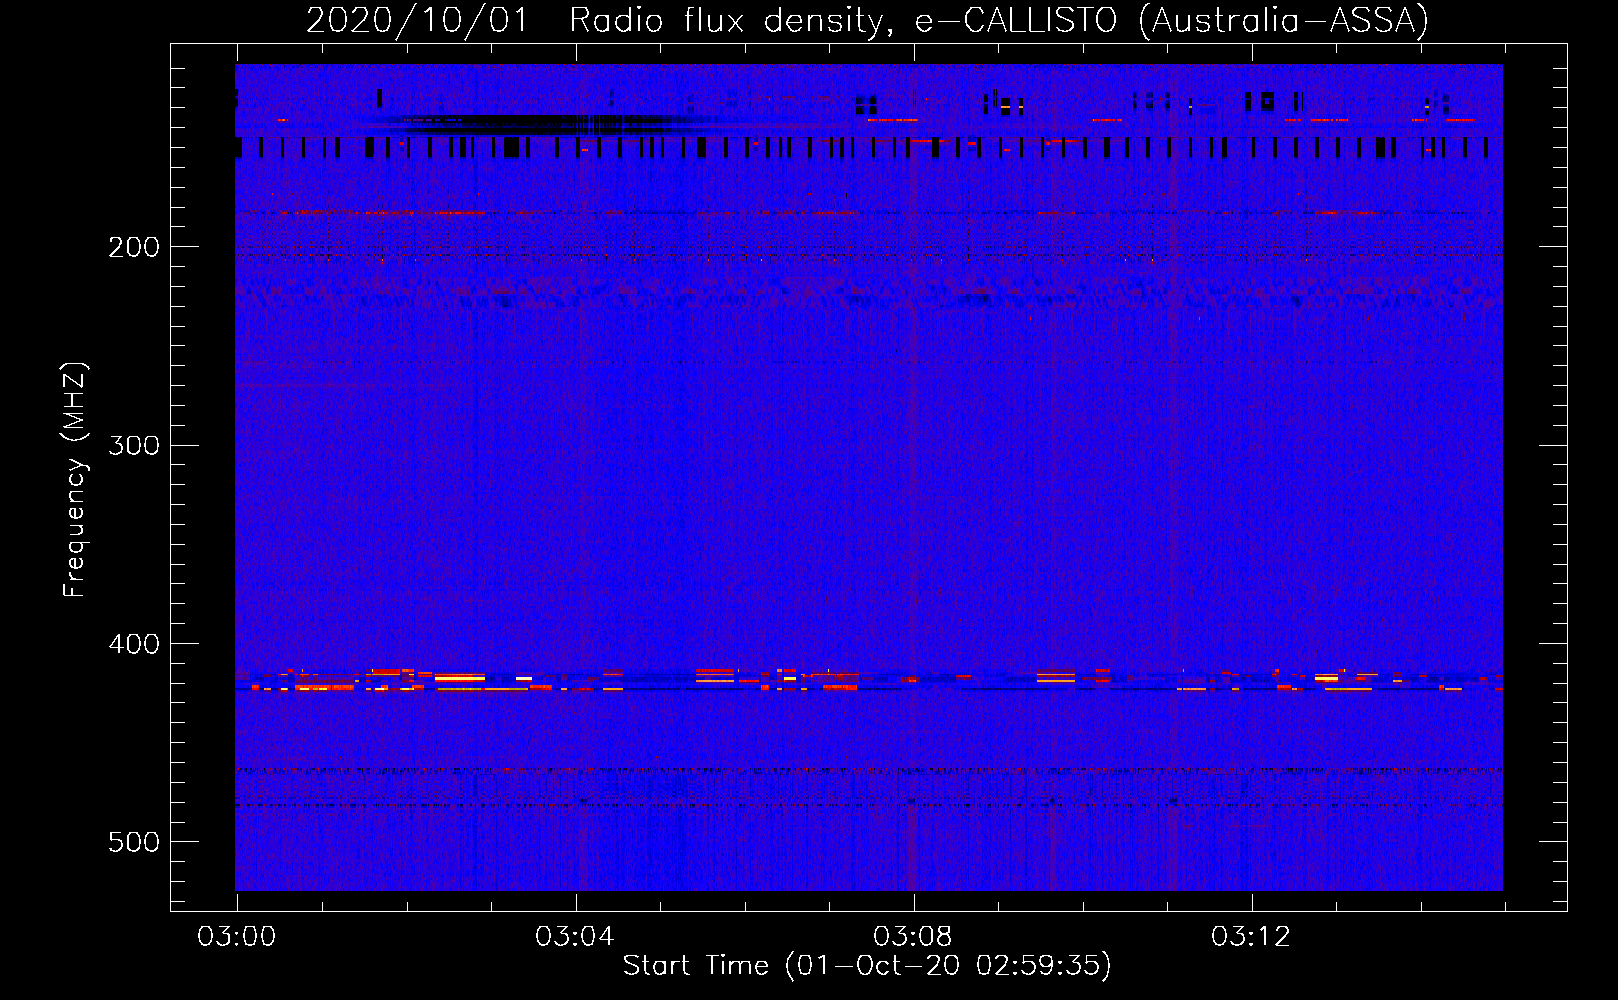This screenshot has height=1000, width=1618.
Task: Click the '03:04' time tick label
Action: [x=575, y=937]
